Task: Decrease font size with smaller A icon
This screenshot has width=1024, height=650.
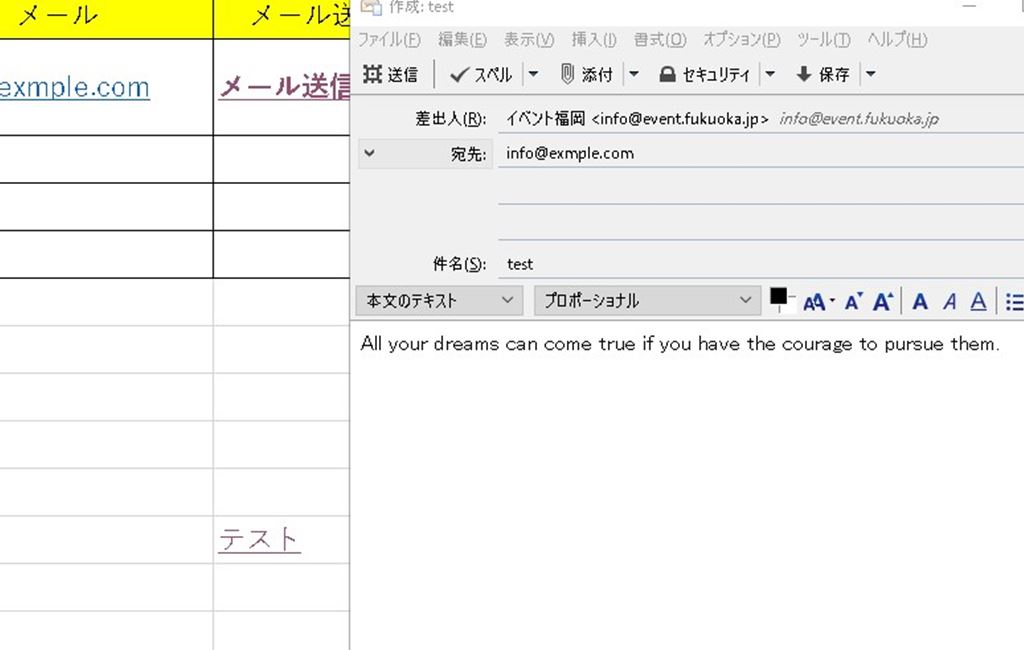Action: pyautogui.click(x=852, y=301)
